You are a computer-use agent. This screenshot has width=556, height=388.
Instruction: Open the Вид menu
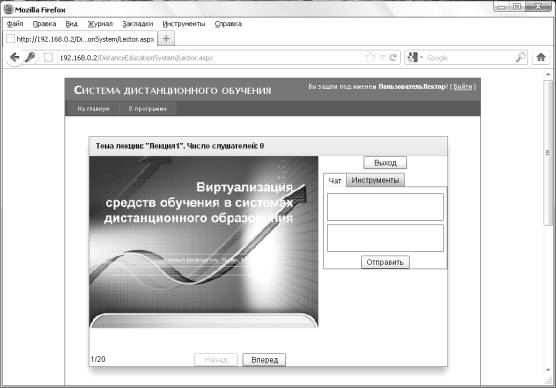(72, 24)
